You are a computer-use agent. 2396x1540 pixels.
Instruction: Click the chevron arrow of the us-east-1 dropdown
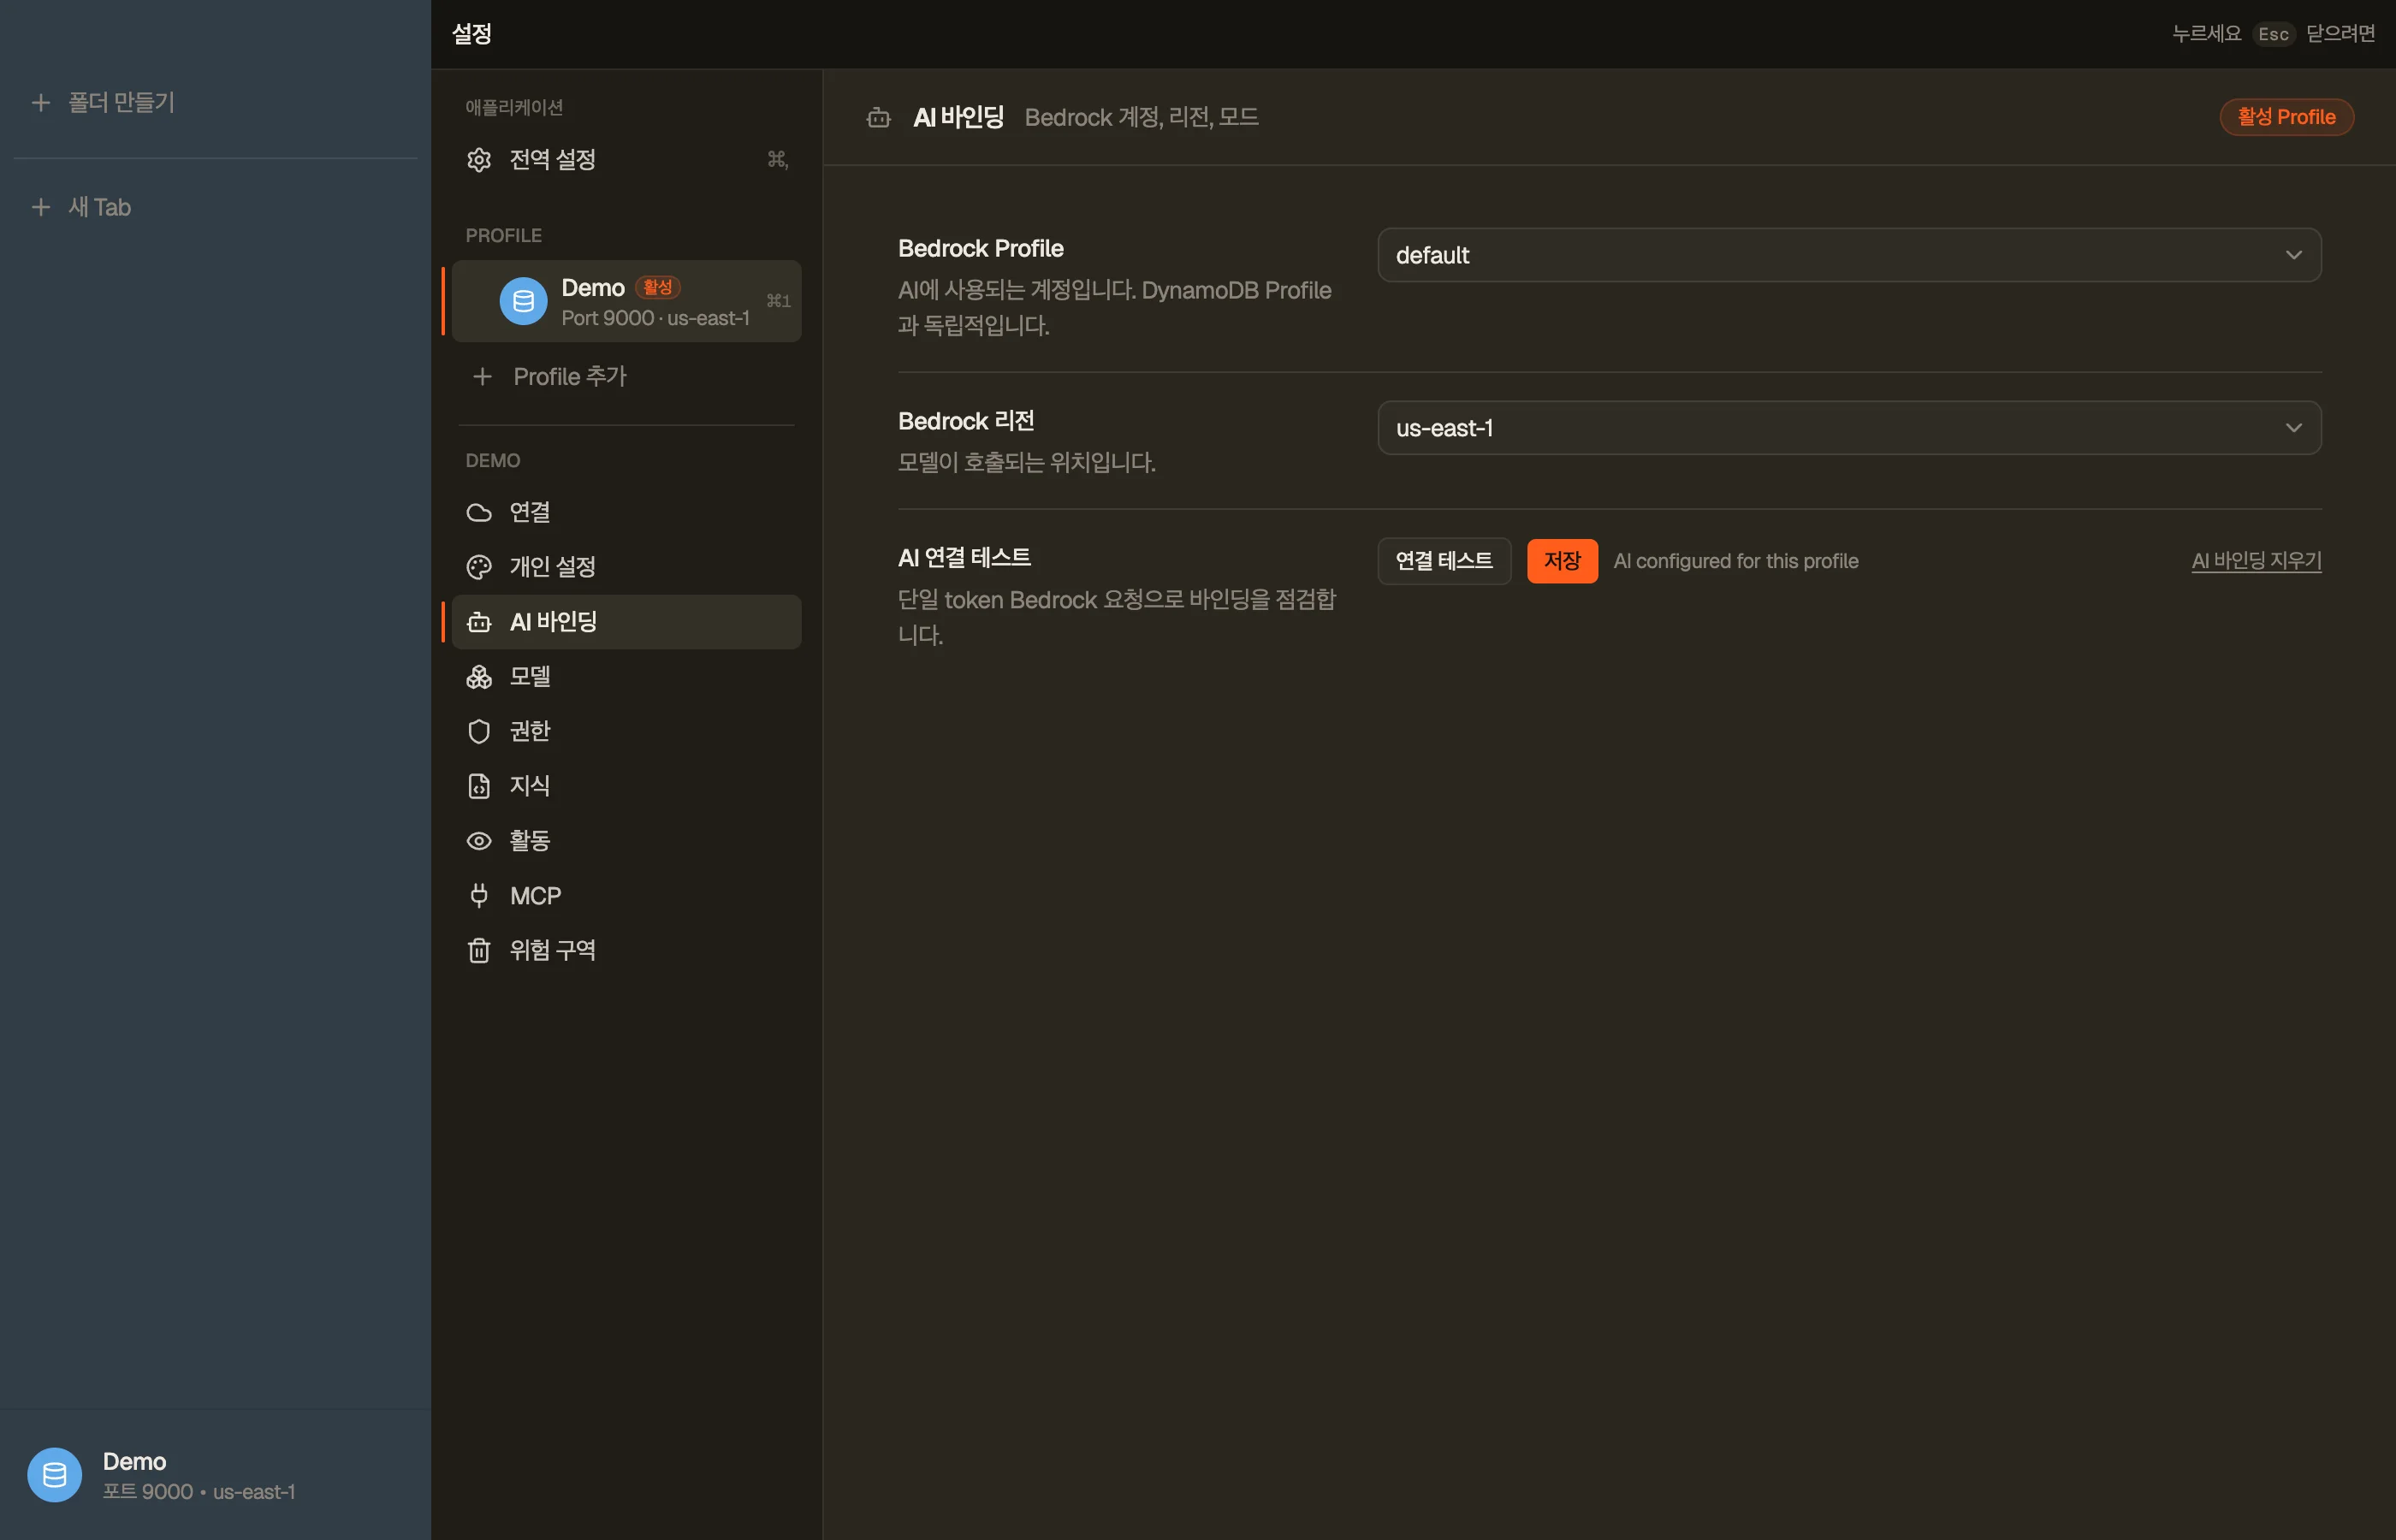tap(2293, 428)
